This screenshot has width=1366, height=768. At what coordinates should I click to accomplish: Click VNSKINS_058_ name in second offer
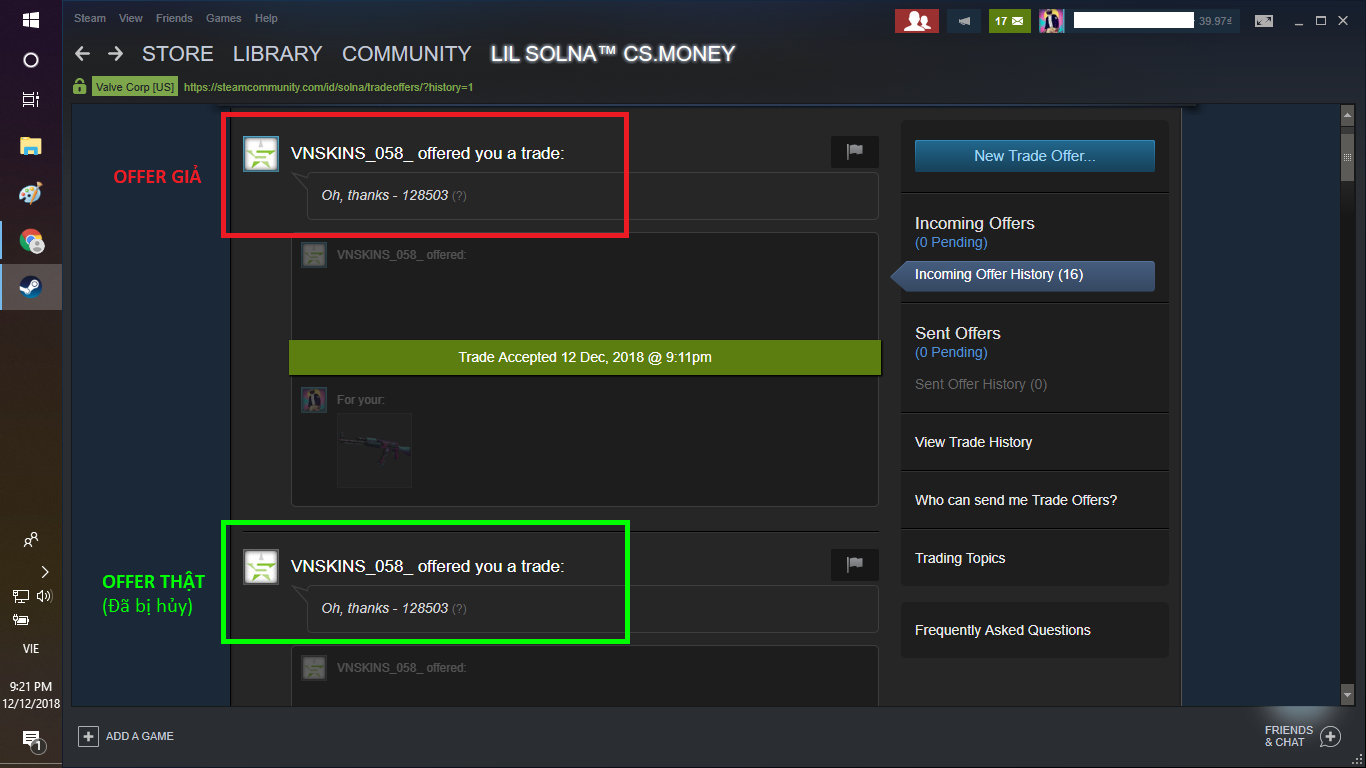click(352, 566)
